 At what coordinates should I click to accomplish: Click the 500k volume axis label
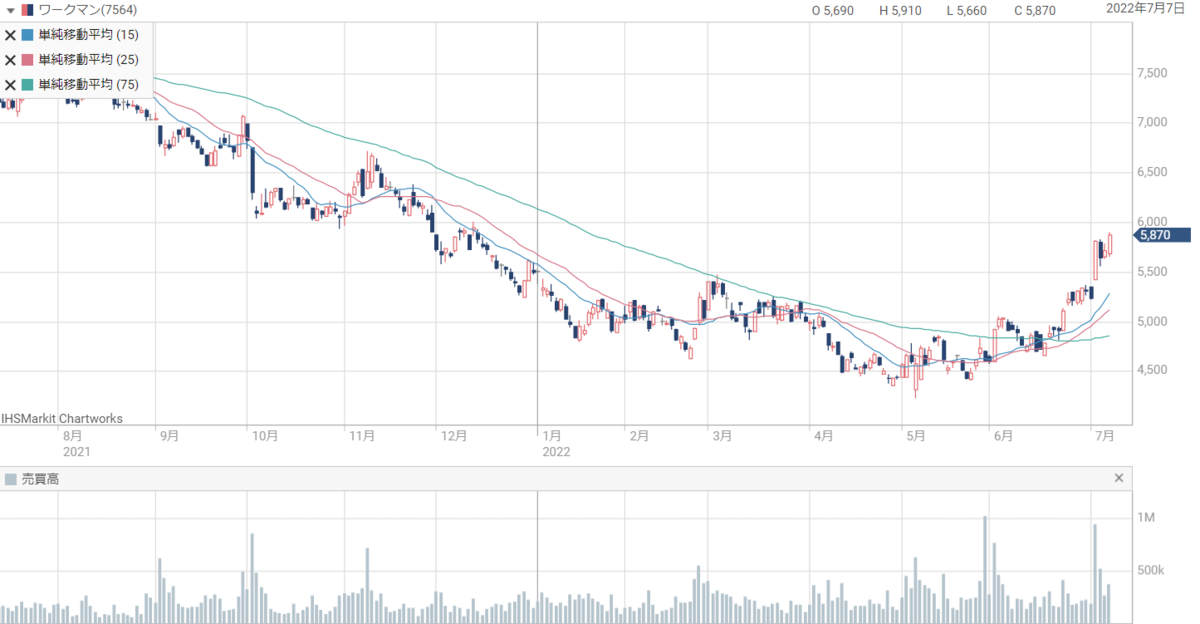pyautogui.click(x=1150, y=571)
